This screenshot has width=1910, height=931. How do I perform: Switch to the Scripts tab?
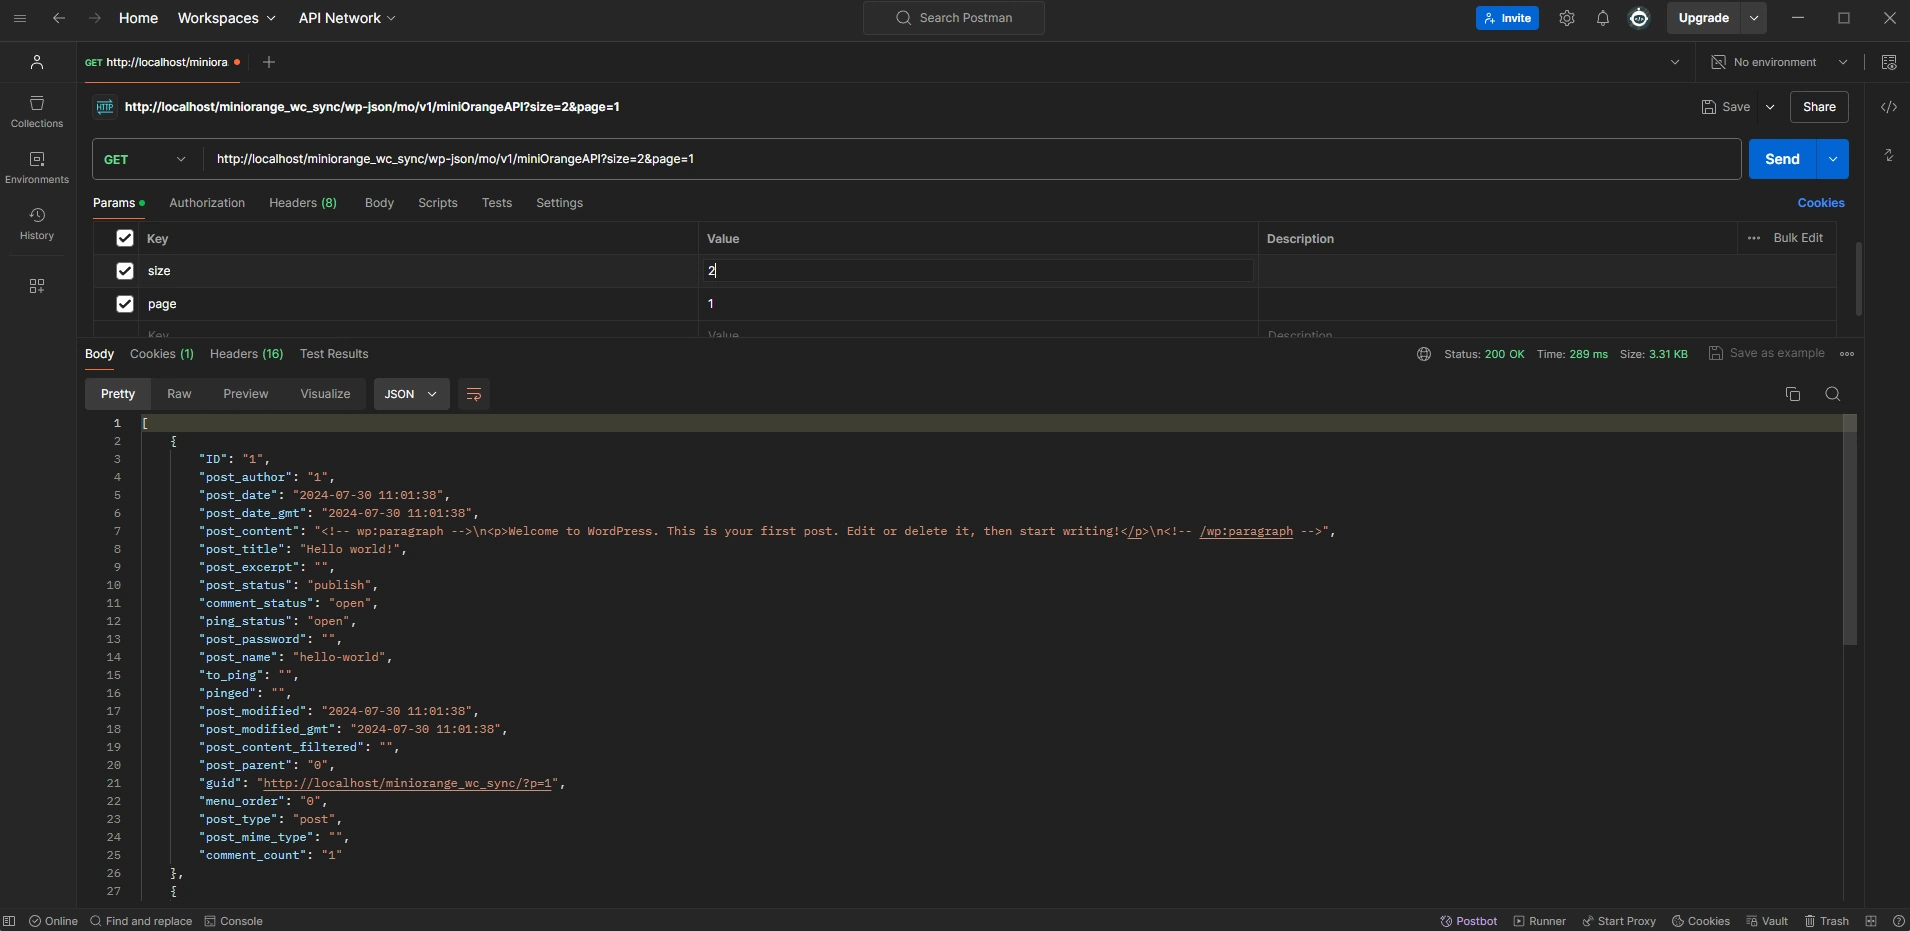click(x=438, y=203)
